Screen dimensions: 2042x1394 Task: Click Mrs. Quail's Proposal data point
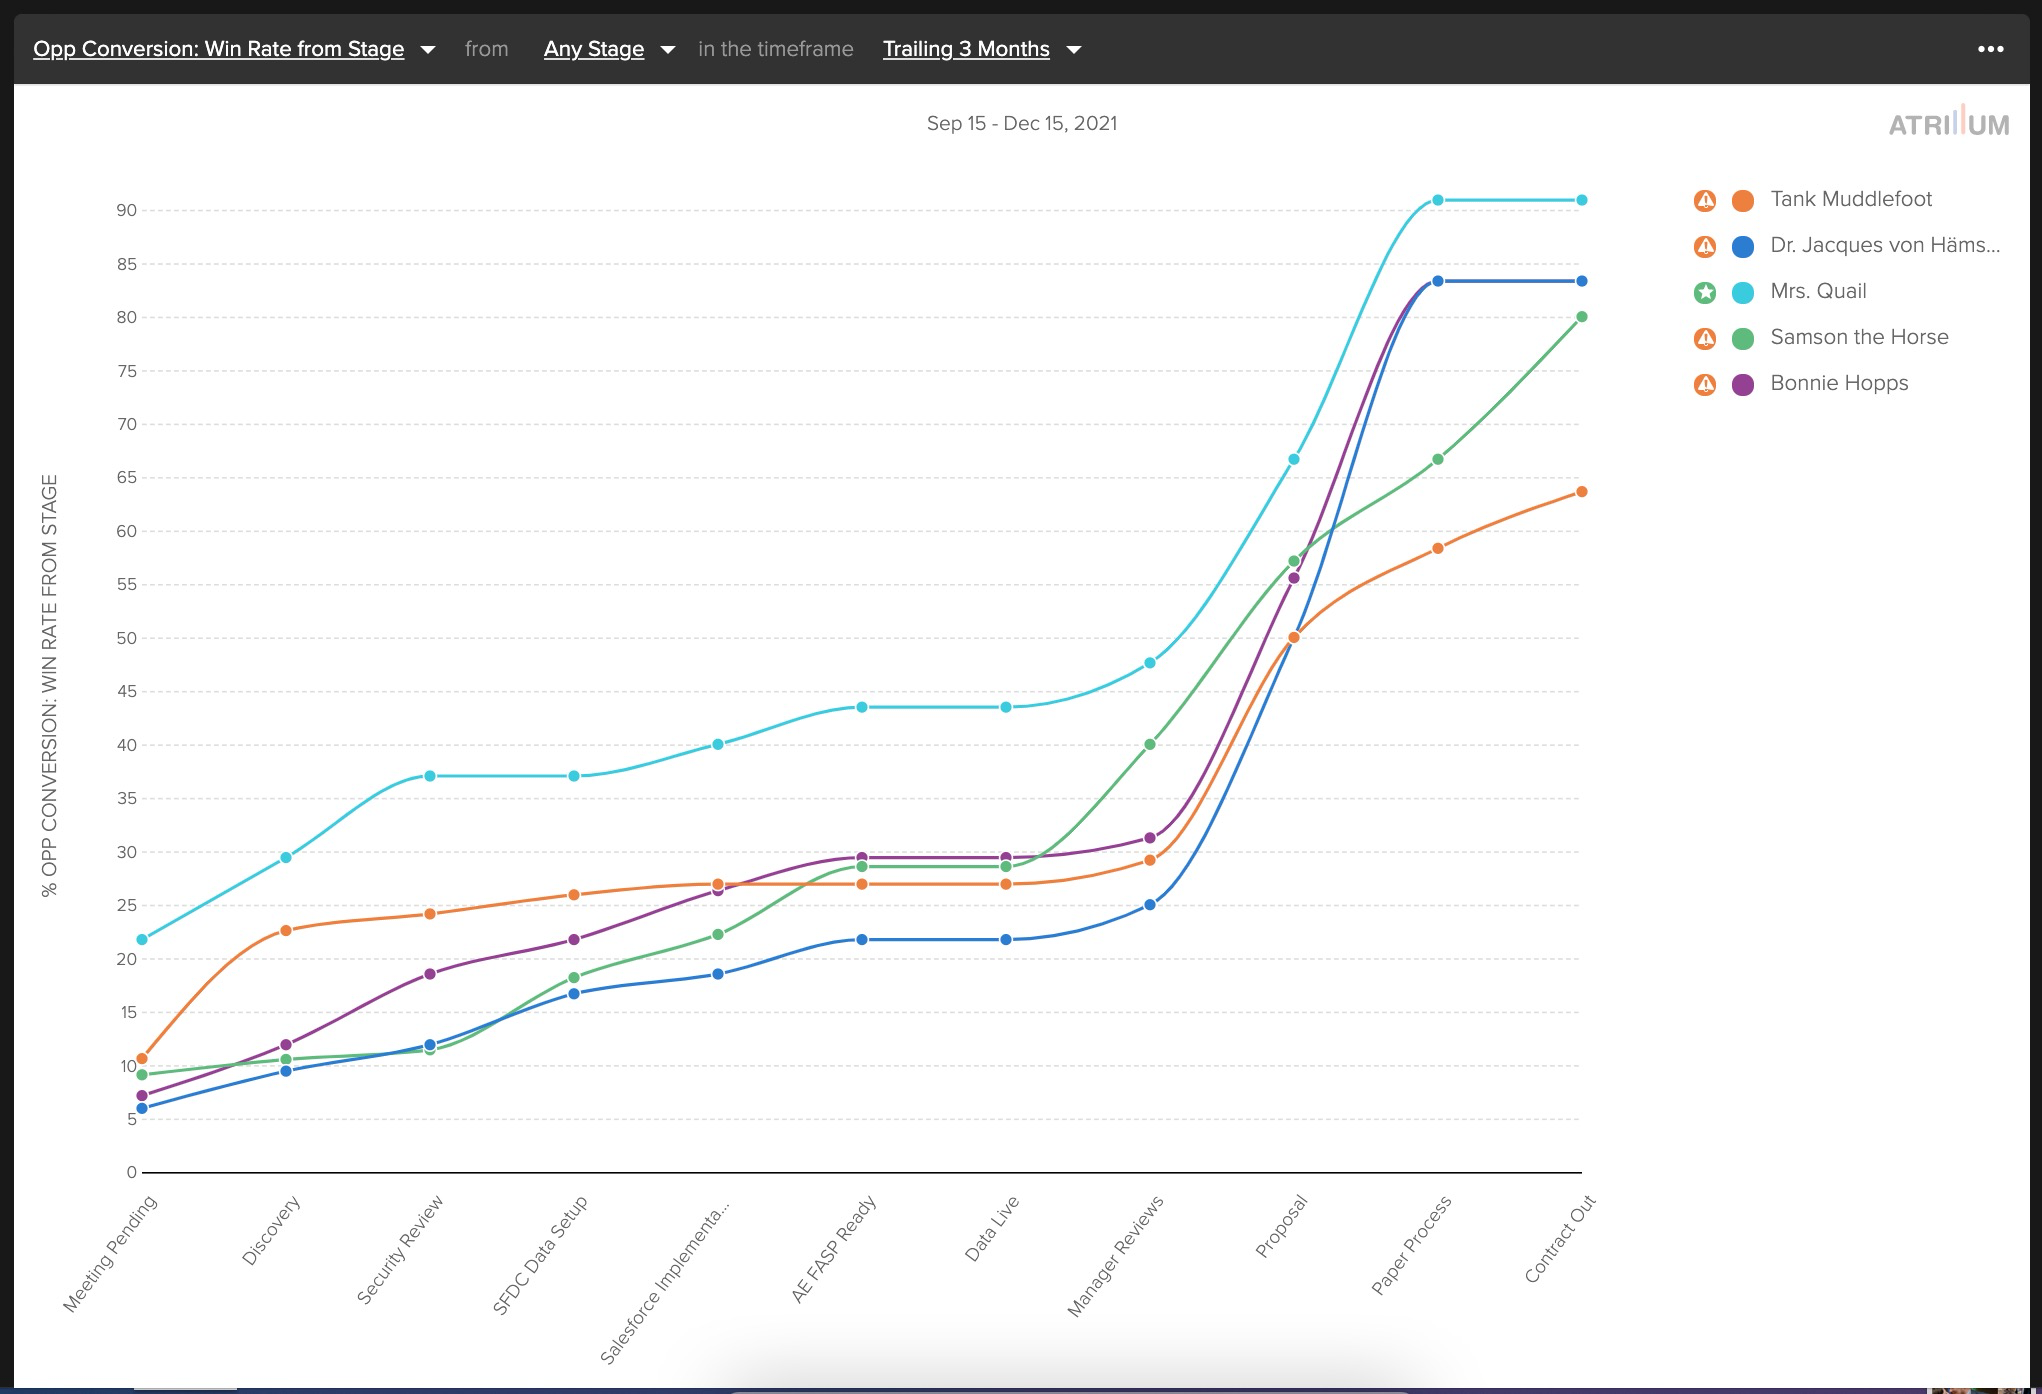coord(1294,459)
